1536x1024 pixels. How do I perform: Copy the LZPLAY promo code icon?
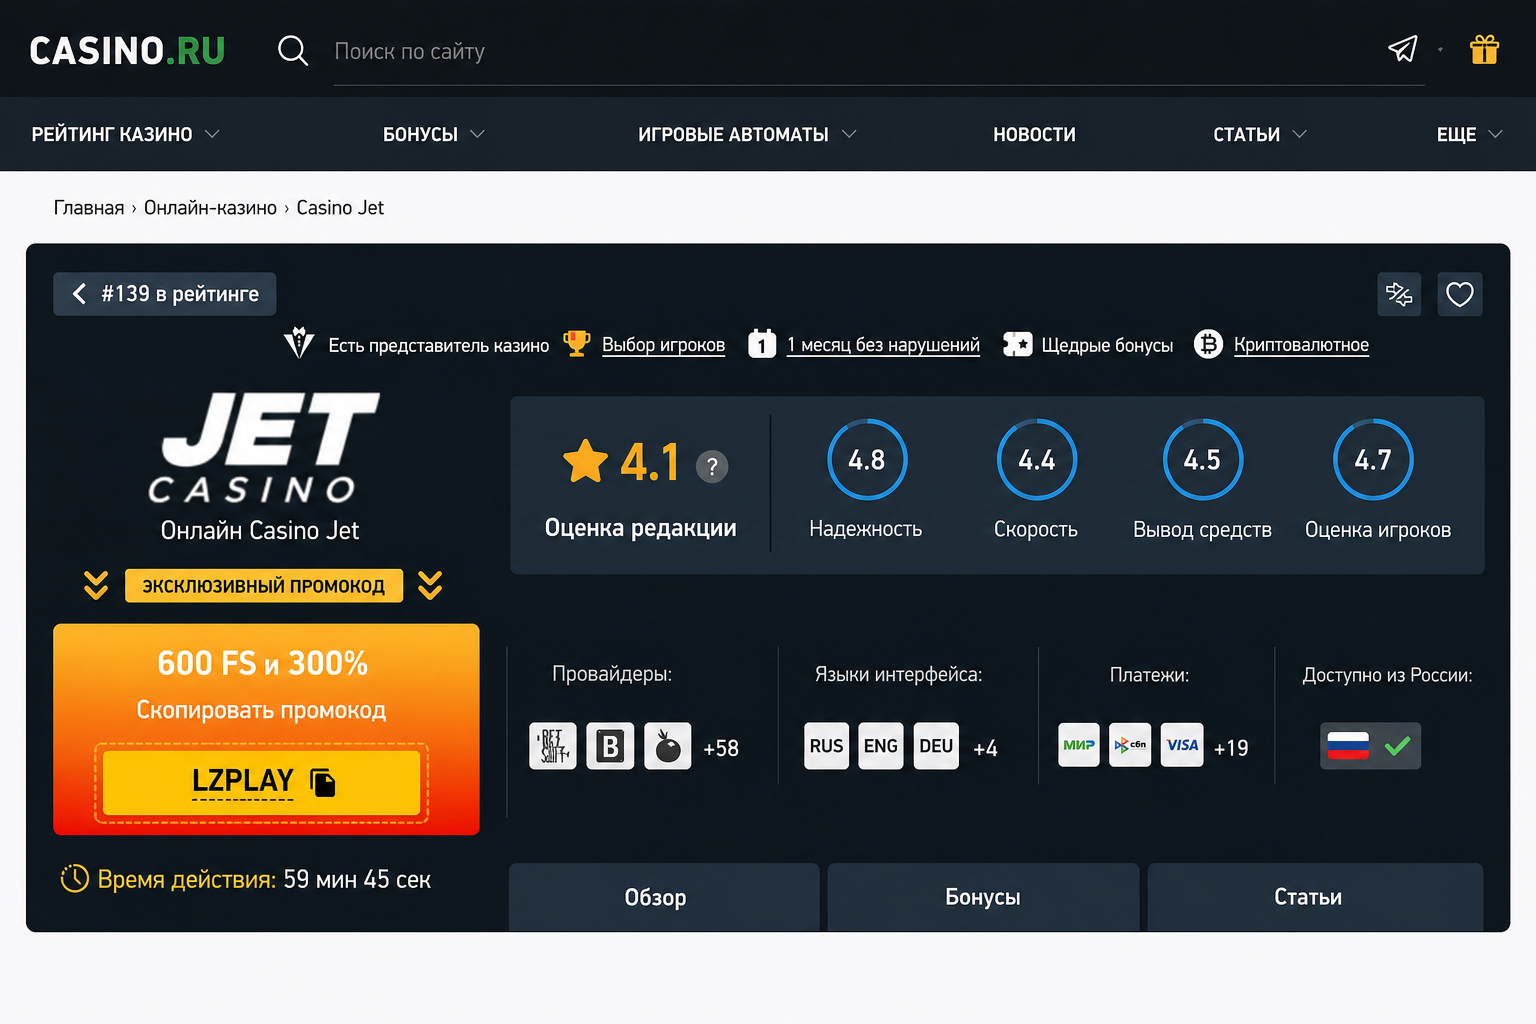[323, 782]
